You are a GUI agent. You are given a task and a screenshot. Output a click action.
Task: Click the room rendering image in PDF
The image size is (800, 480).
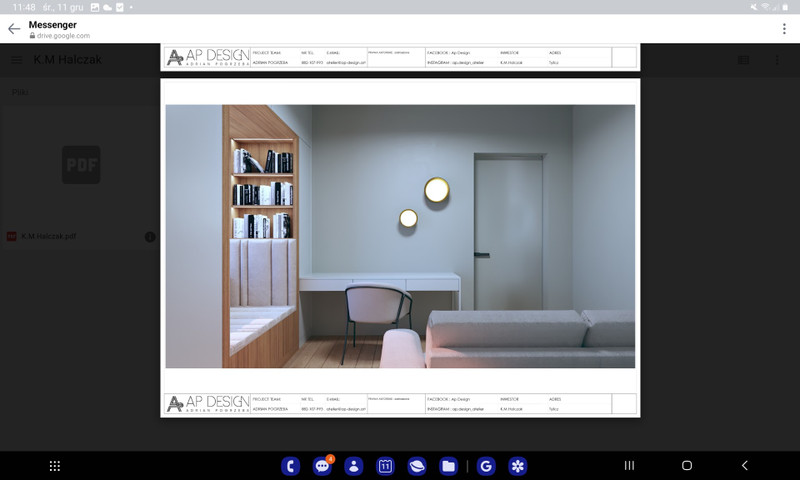400,236
